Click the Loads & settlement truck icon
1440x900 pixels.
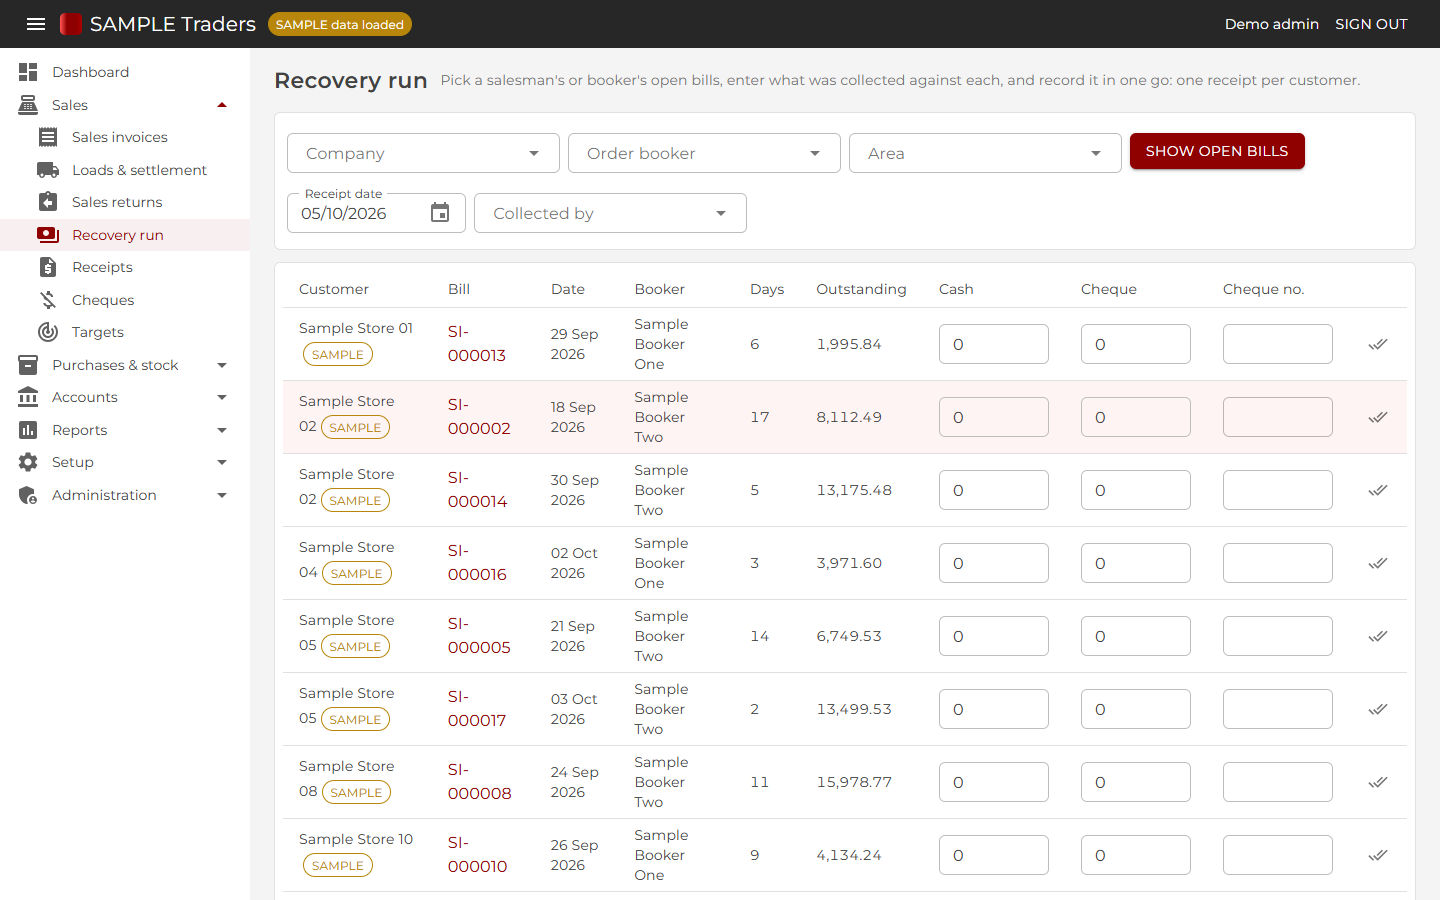coord(48,170)
